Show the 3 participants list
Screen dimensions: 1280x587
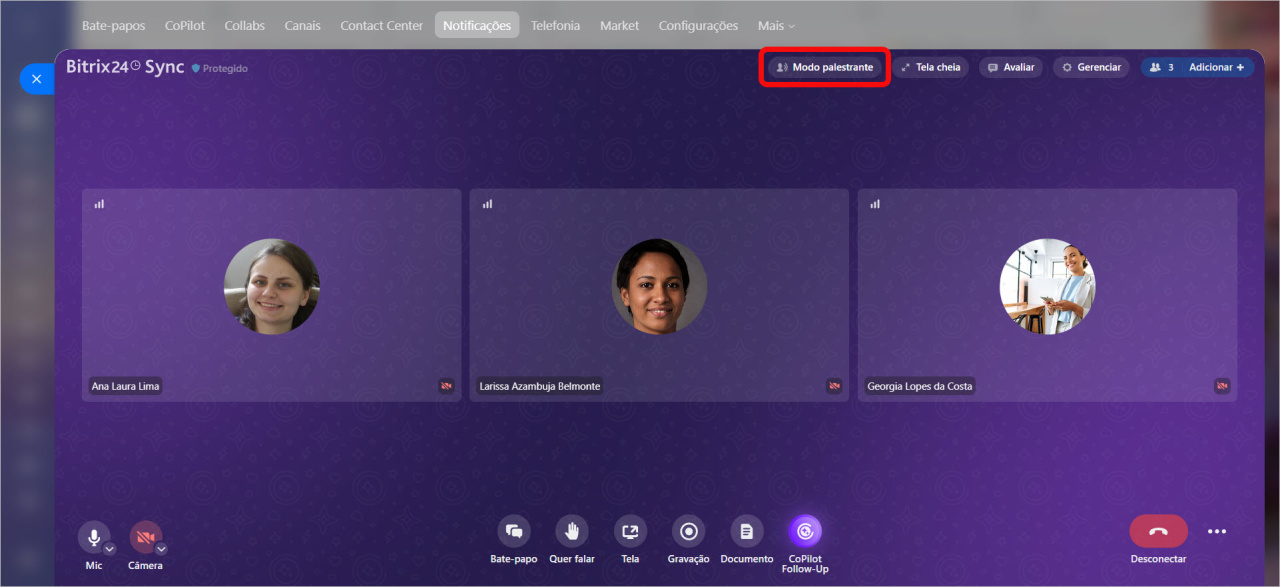point(1161,67)
